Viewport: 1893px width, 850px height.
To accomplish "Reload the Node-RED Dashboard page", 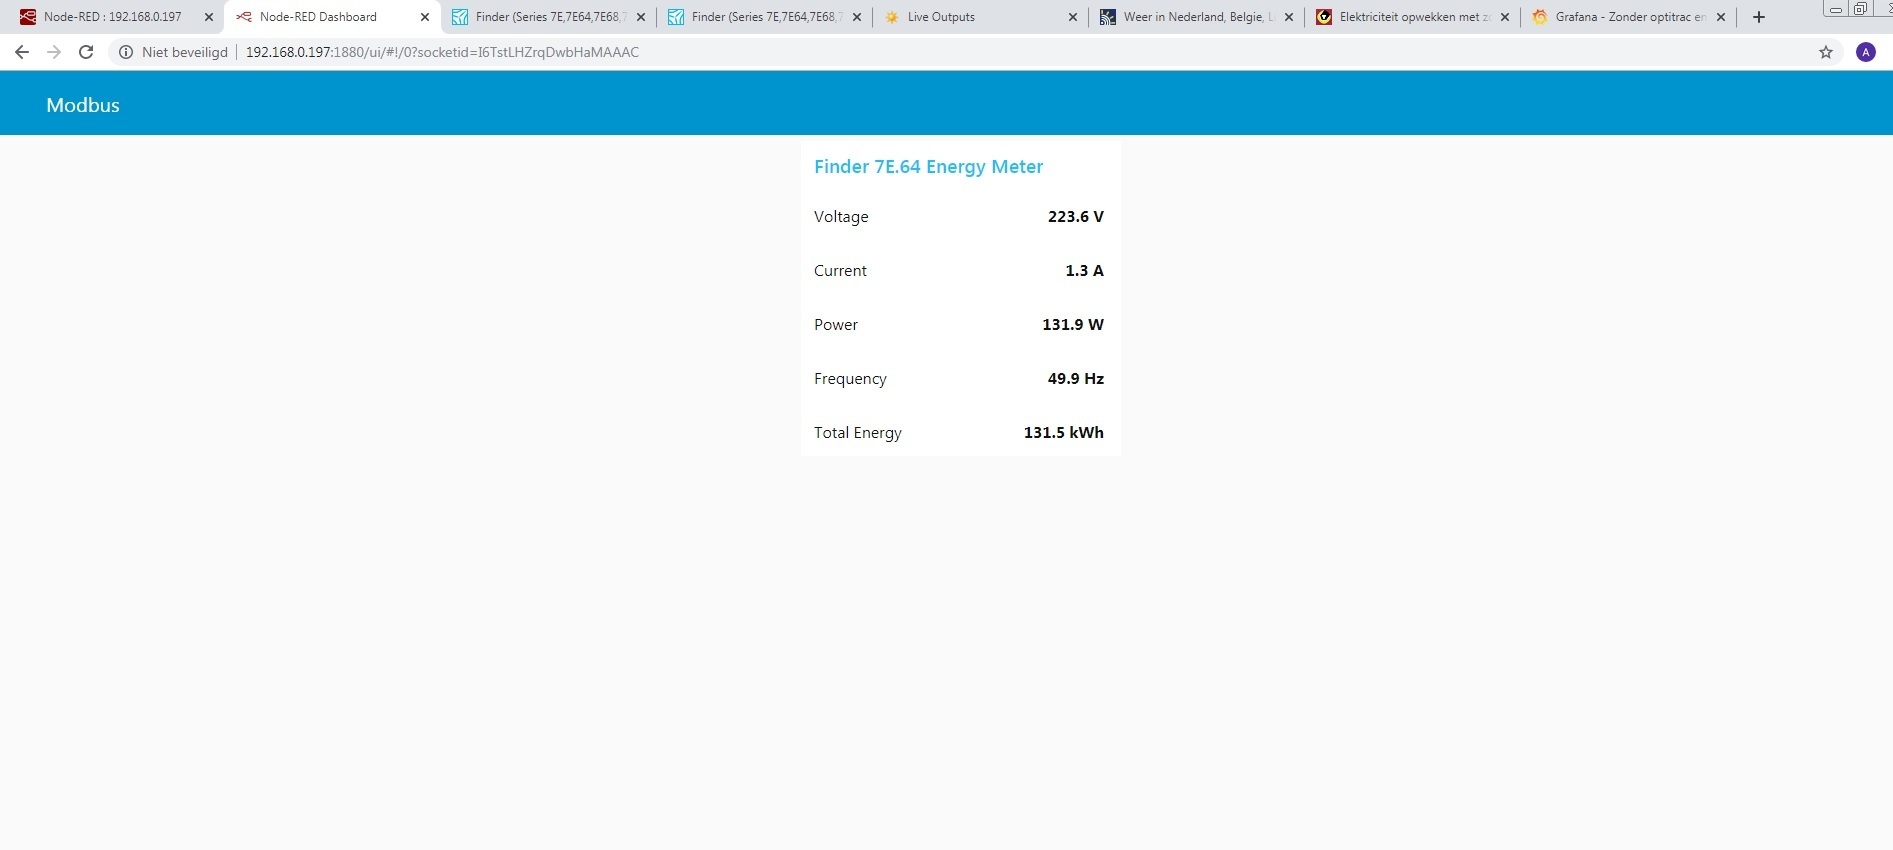I will (86, 52).
